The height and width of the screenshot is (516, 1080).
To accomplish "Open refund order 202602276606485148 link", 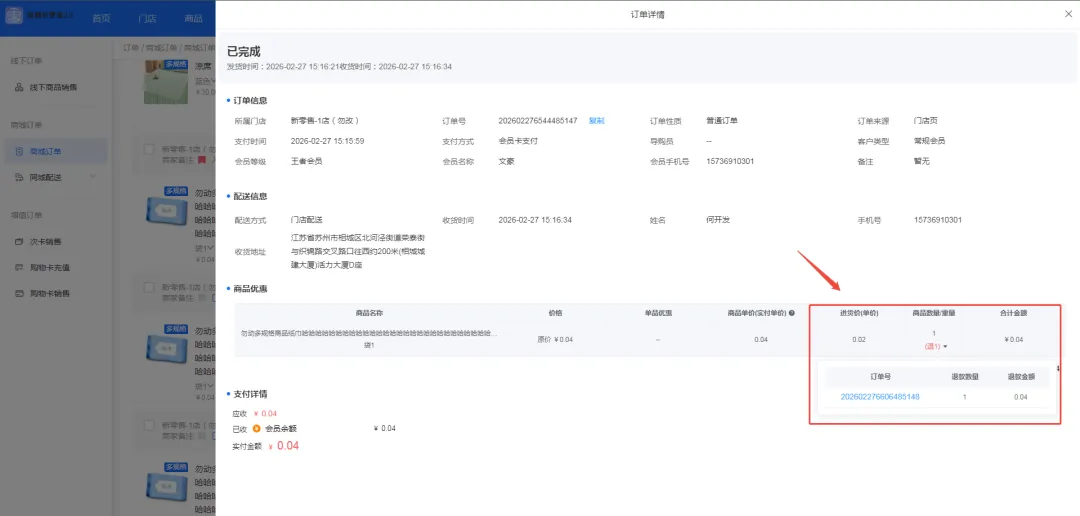I will point(880,397).
